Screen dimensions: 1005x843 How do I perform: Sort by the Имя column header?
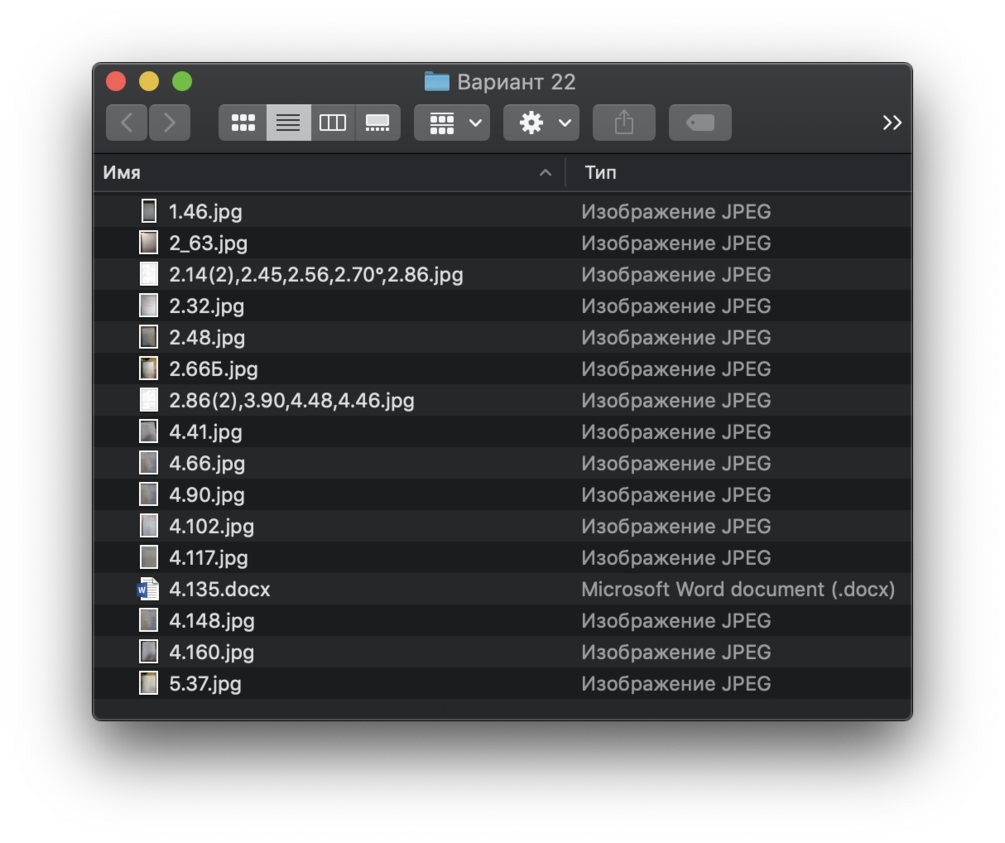pyautogui.click(x=329, y=172)
